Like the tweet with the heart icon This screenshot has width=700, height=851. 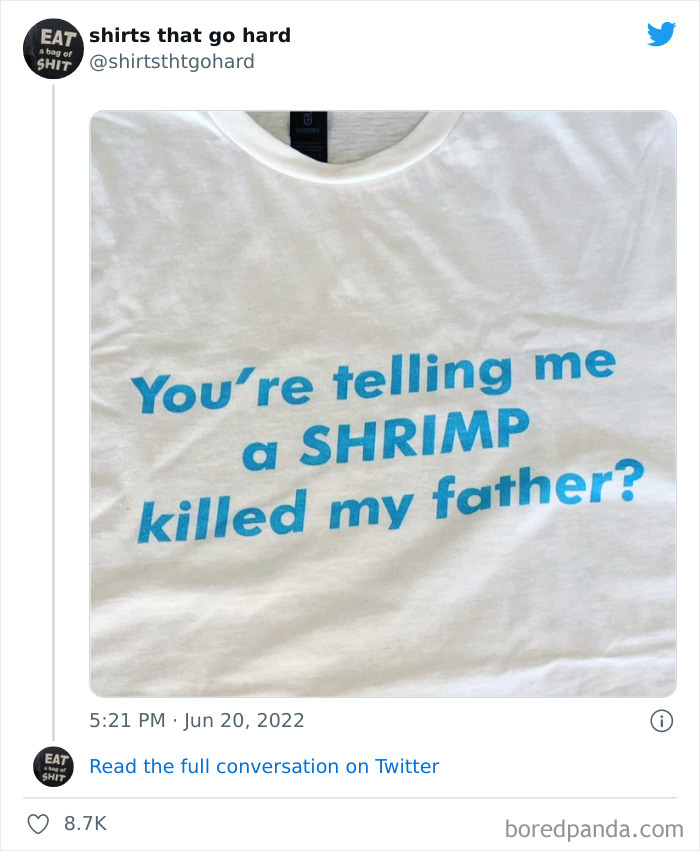click(39, 823)
